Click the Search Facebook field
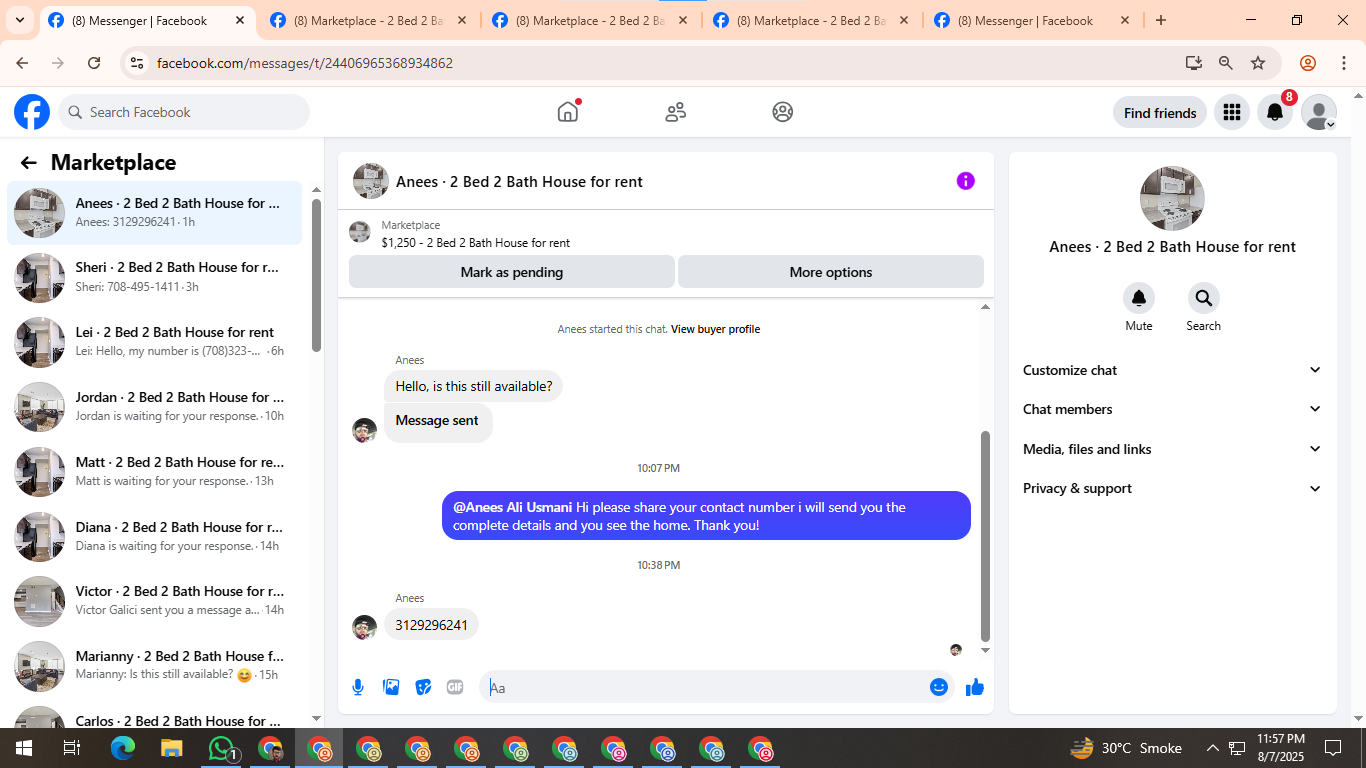 184,112
